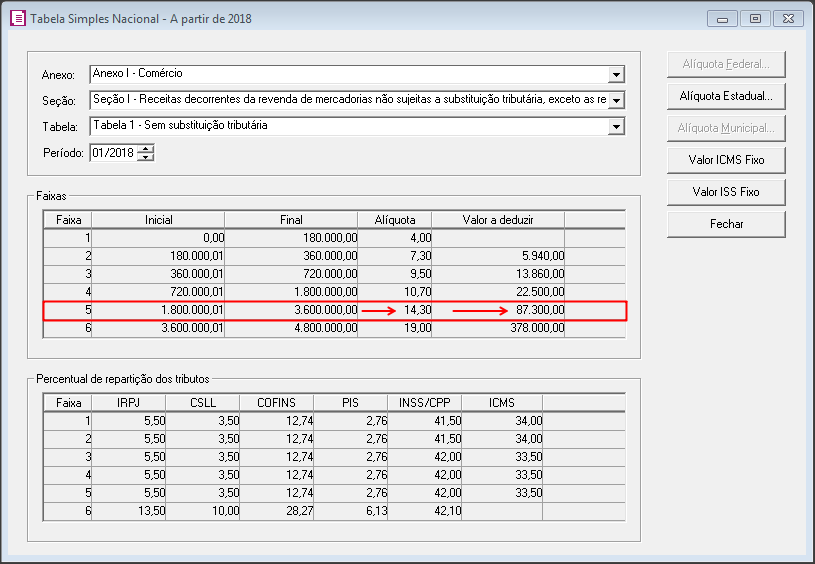Select final value 3.600.000,00

(291, 310)
